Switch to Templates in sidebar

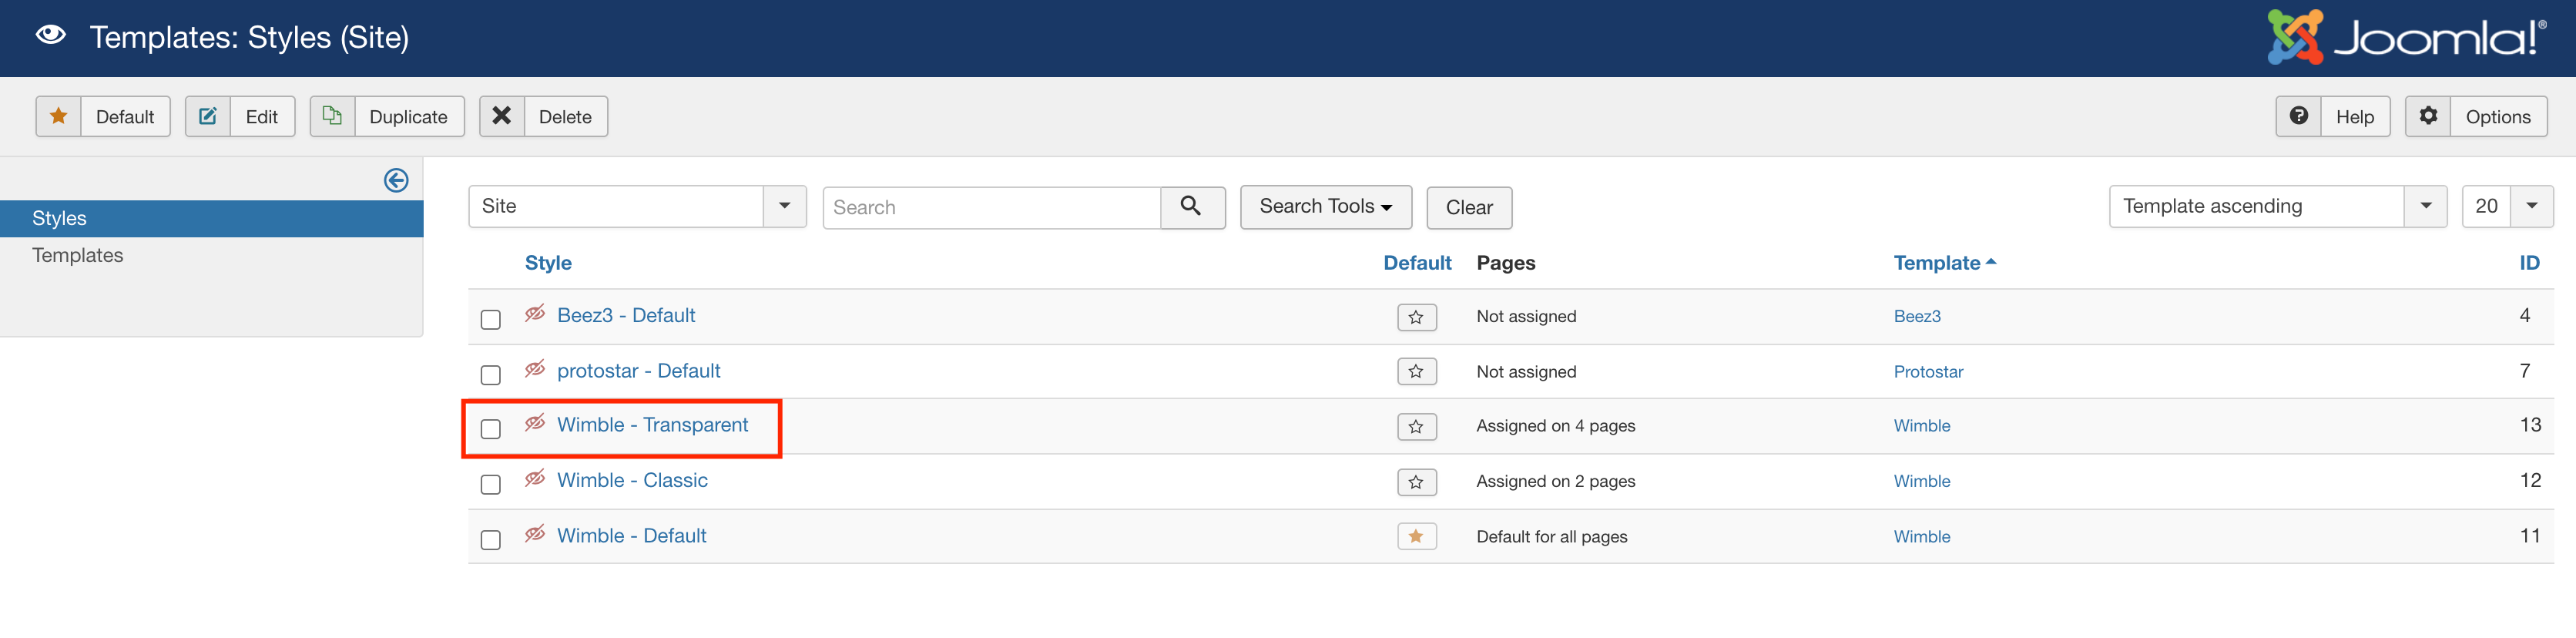click(78, 255)
